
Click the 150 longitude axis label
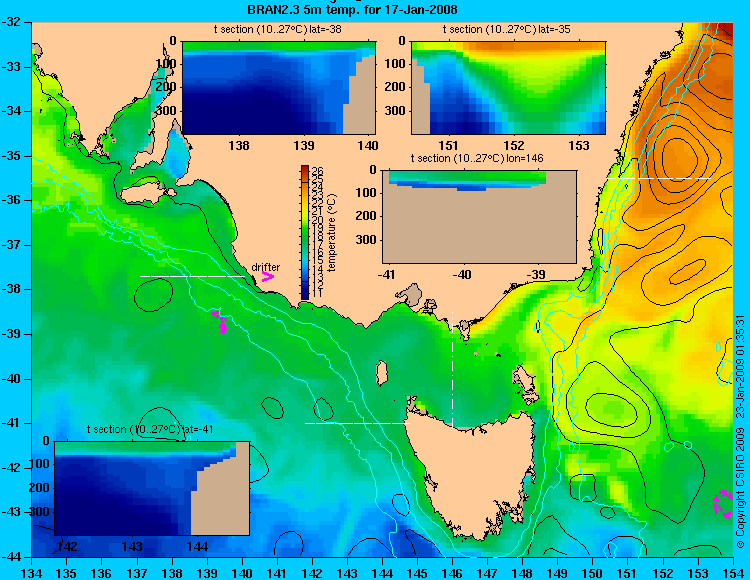pos(593,573)
